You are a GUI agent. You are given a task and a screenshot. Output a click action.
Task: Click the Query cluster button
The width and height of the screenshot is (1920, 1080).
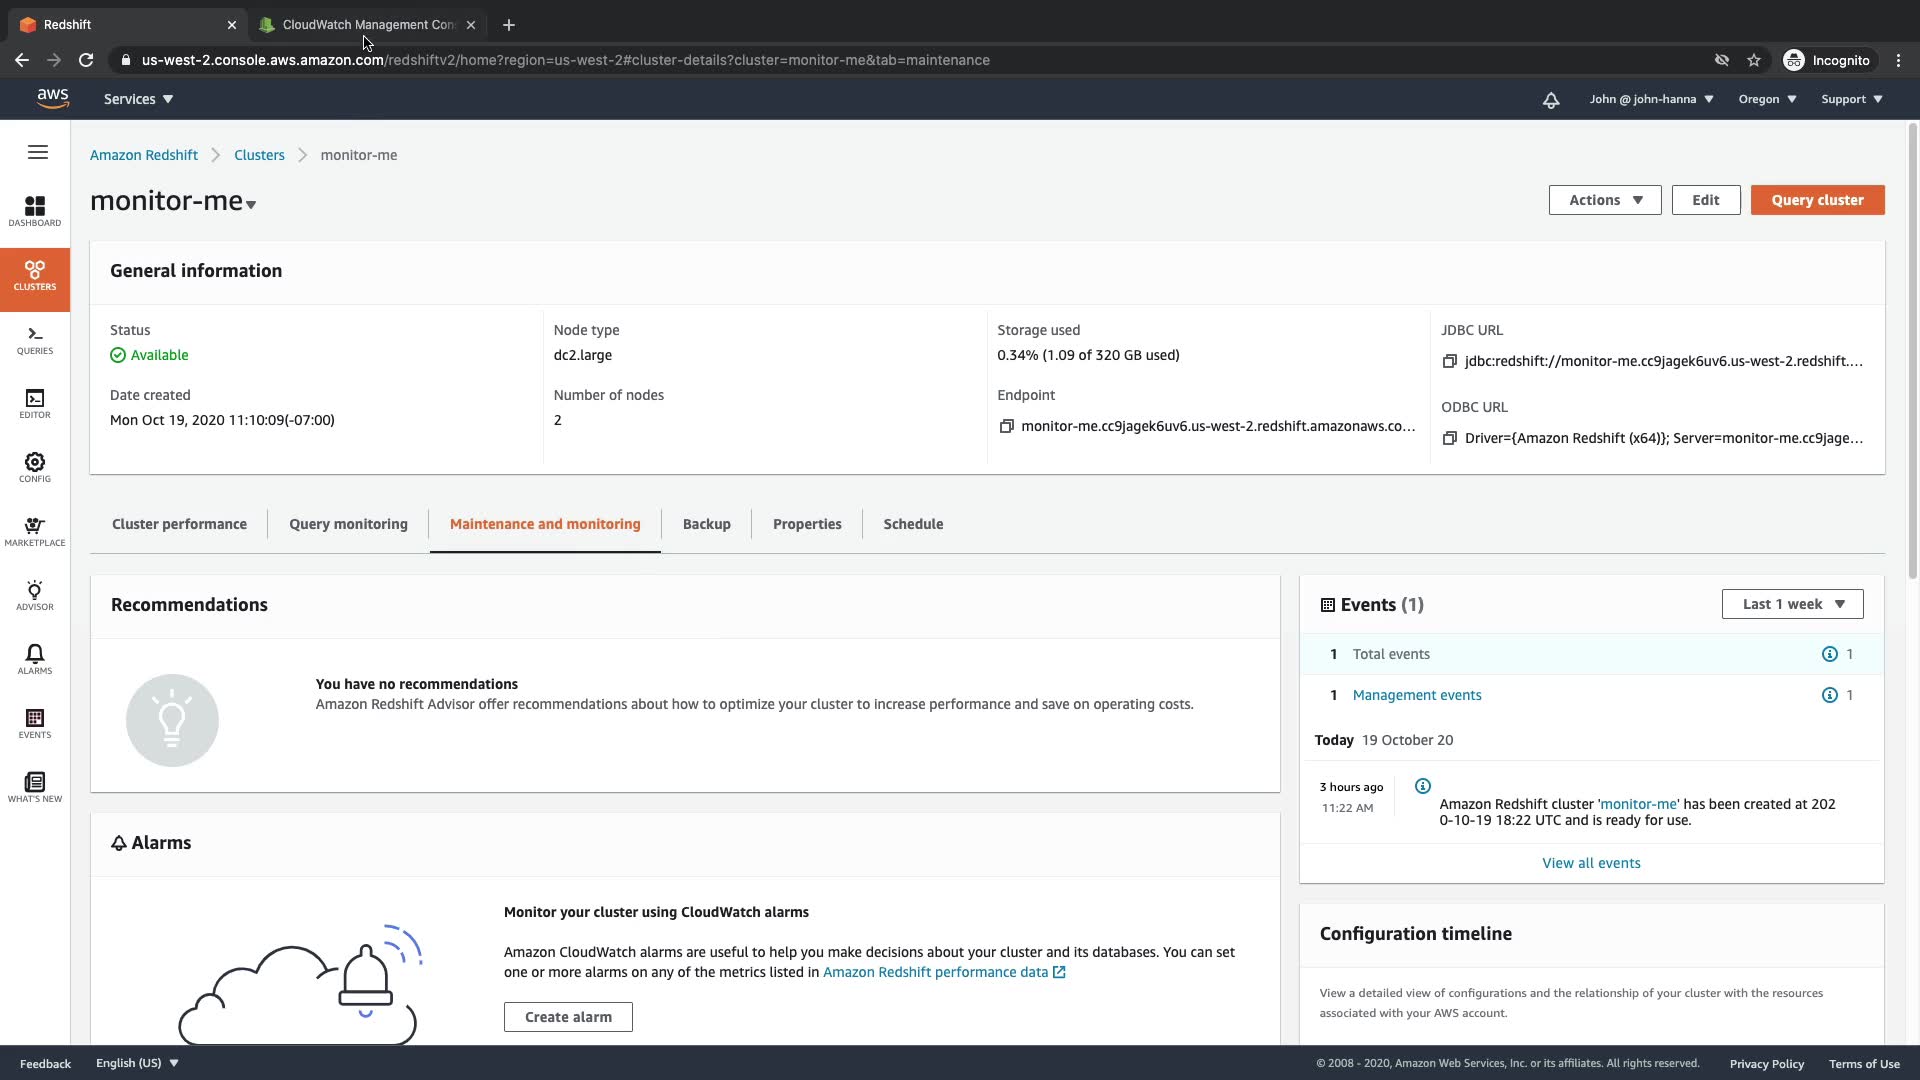click(x=1817, y=200)
